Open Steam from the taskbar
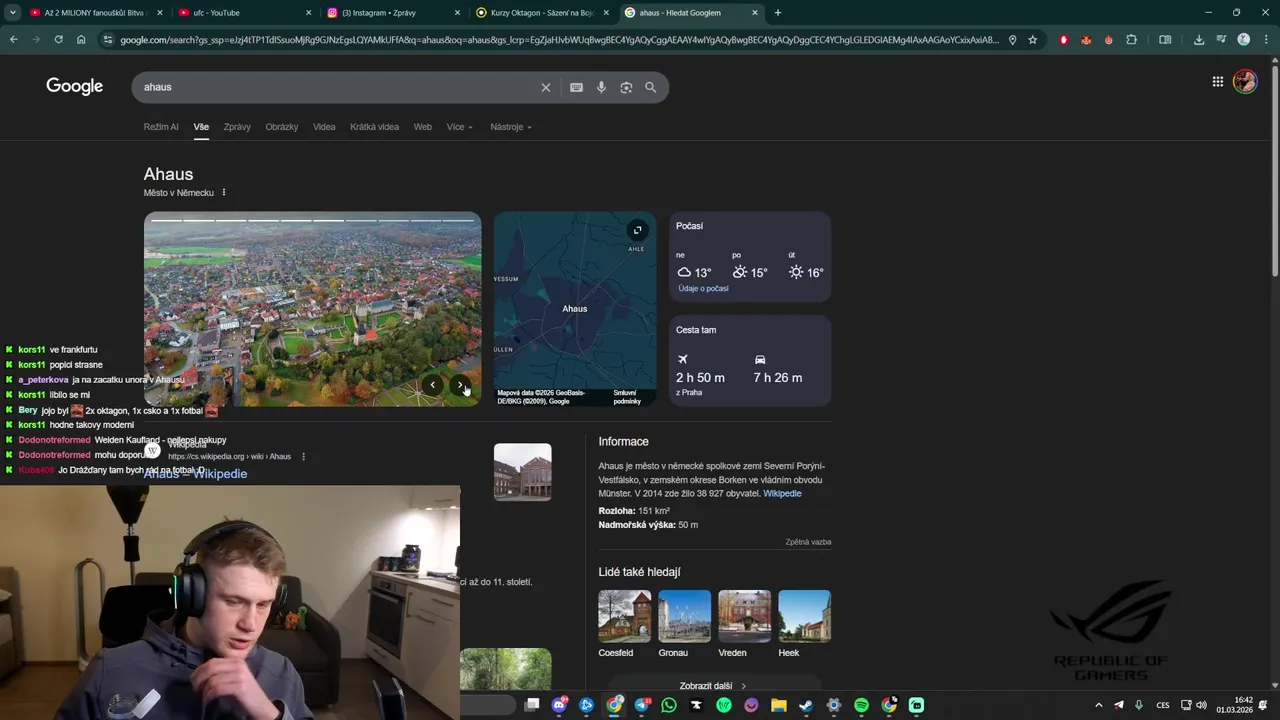This screenshot has height=720, width=1280. tap(806, 705)
